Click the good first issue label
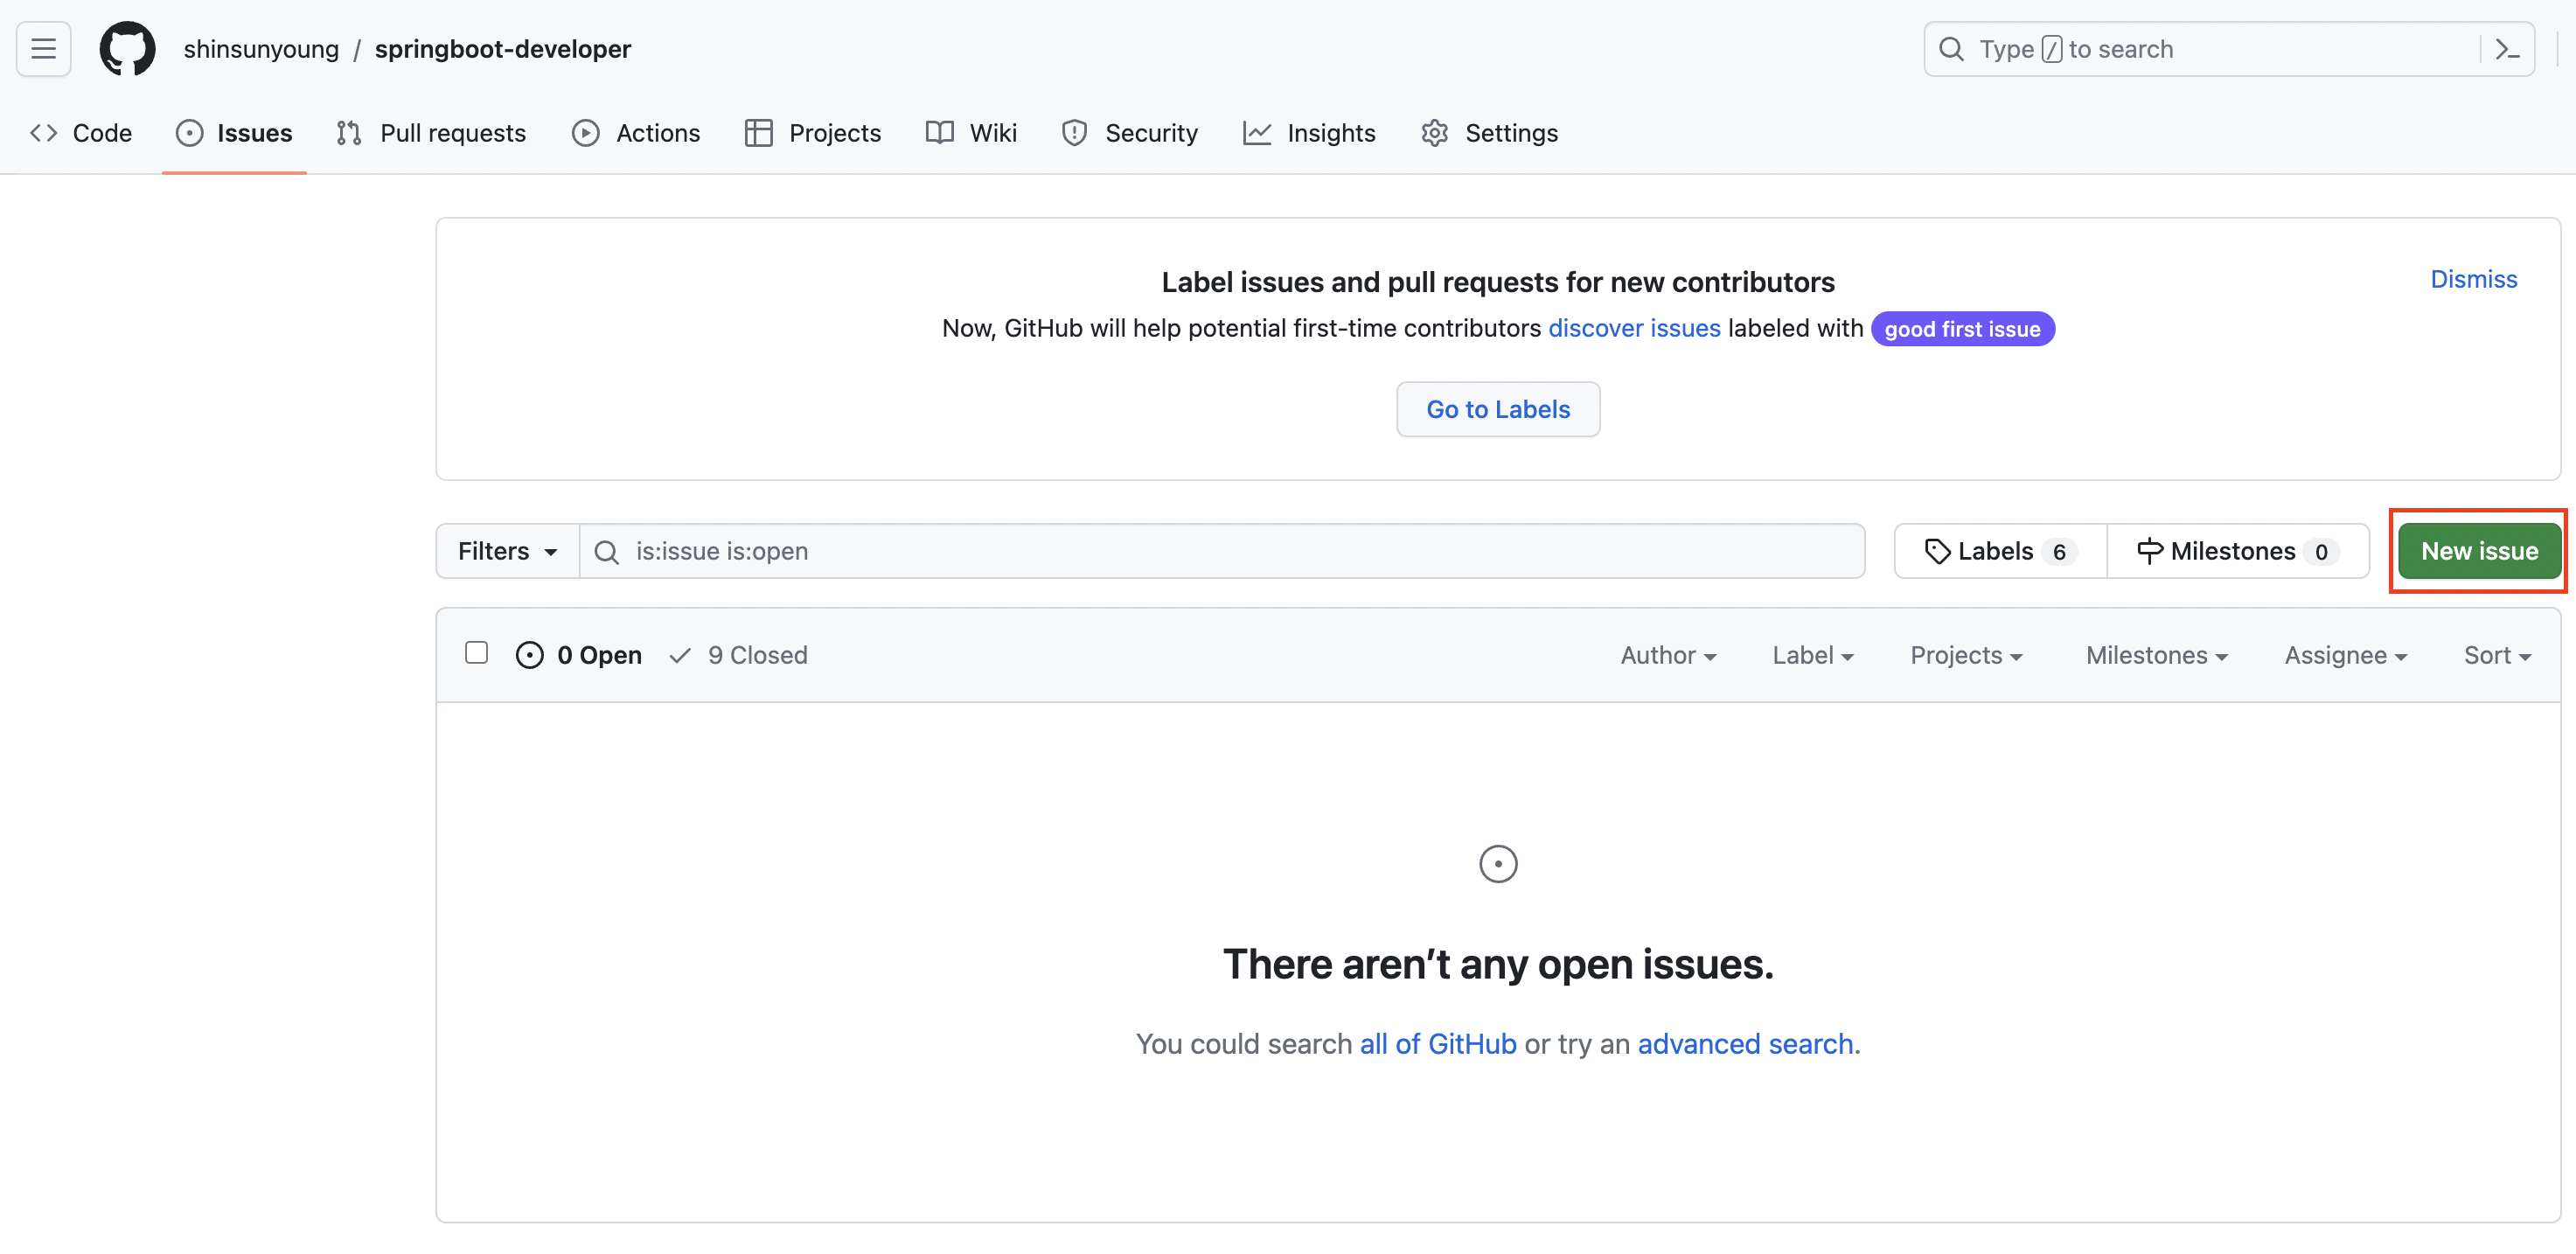 tap(1961, 329)
